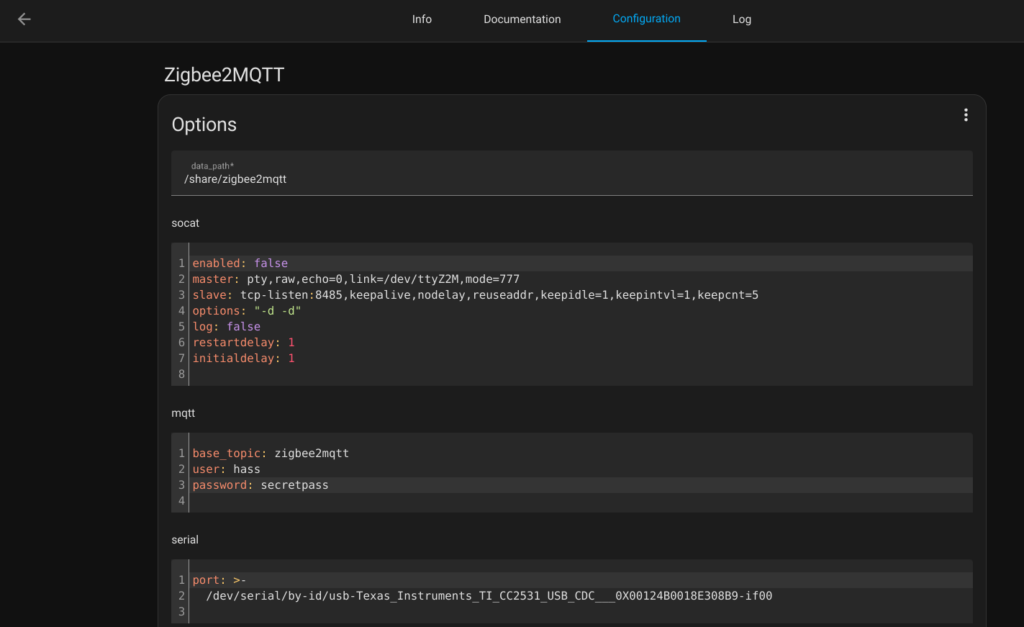Click the 'base_topic: zigbee2mqtt' line
The width and height of the screenshot is (1024, 627).
click(x=270, y=453)
